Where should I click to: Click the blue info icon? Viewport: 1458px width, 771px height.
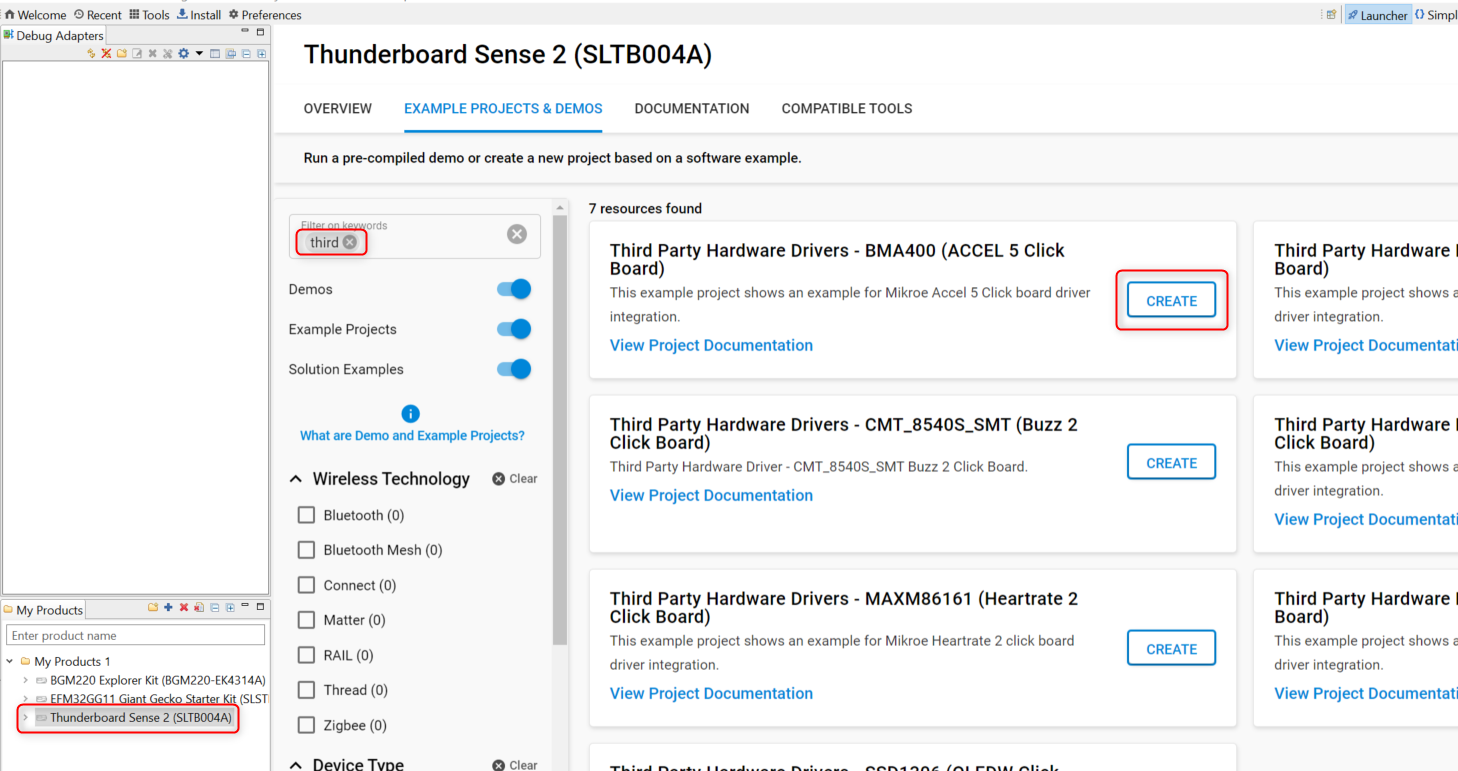click(410, 414)
